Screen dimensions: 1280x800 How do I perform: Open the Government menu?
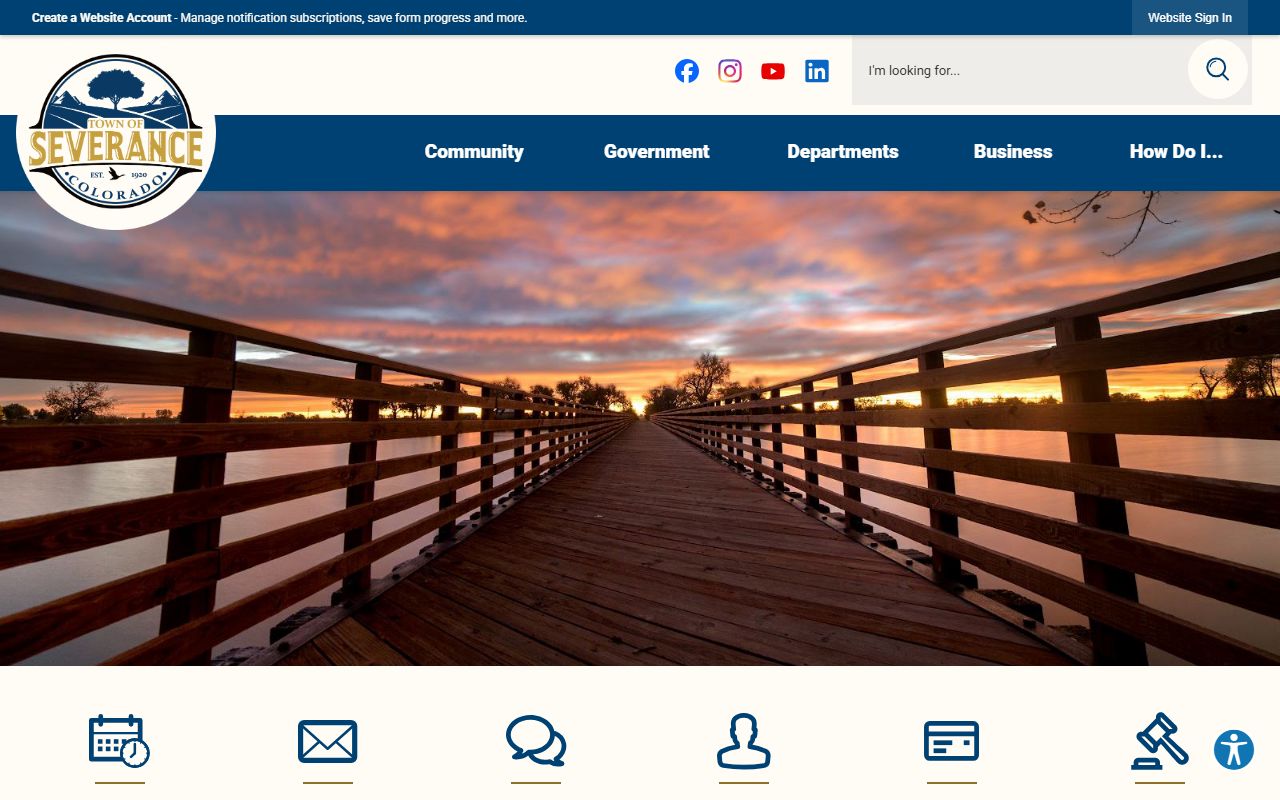pos(656,152)
